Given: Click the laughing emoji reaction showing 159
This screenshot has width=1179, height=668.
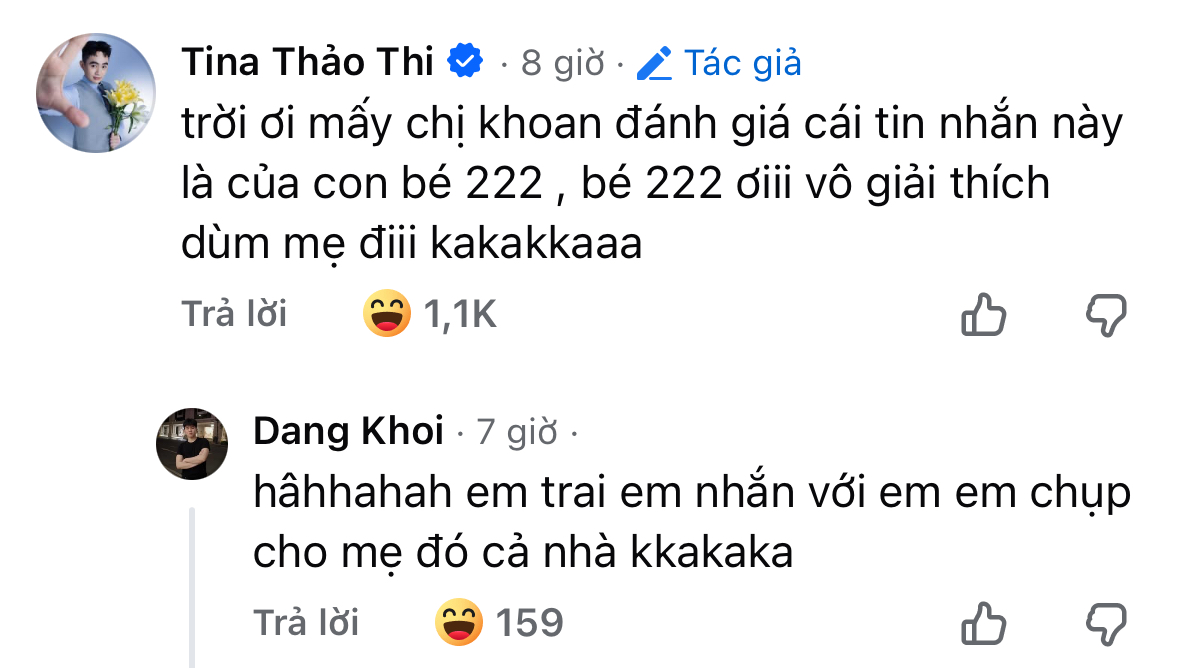Looking at the screenshot, I should [458, 622].
